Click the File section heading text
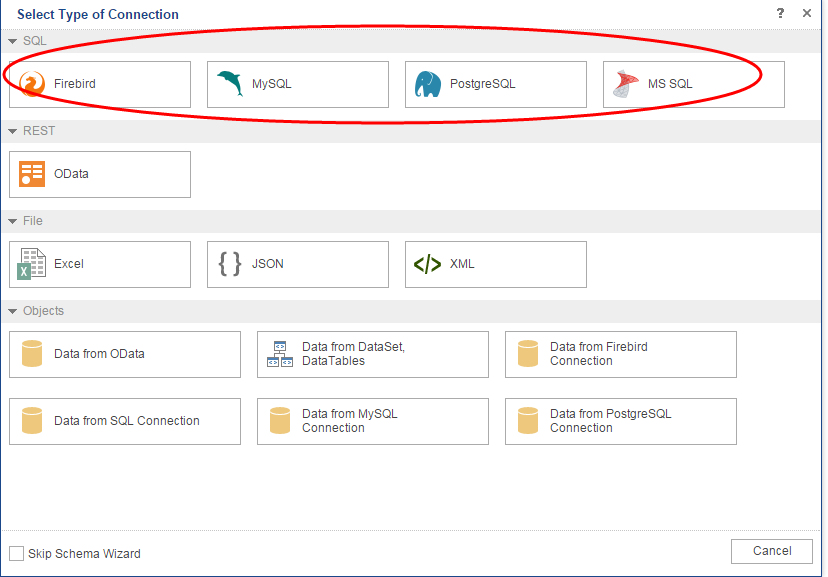The image size is (828, 577). pyautogui.click(x=33, y=221)
